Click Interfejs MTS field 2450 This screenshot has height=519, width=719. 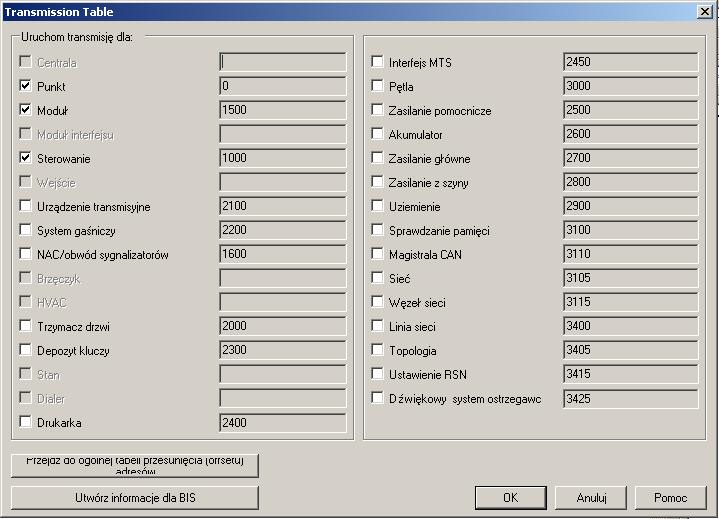click(631, 62)
